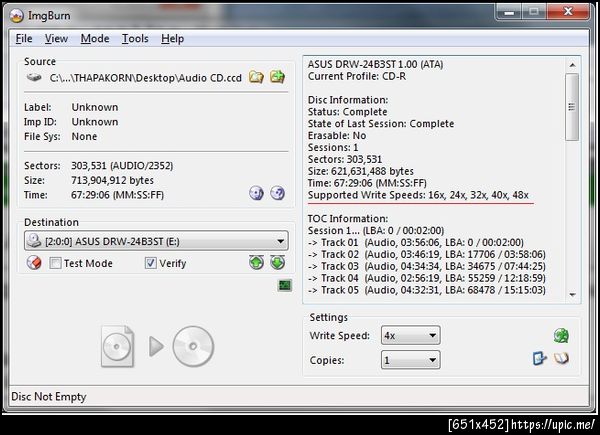The image size is (600, 435).
Task: Close the ImgBurn window
Action: (x=568, y=12)
